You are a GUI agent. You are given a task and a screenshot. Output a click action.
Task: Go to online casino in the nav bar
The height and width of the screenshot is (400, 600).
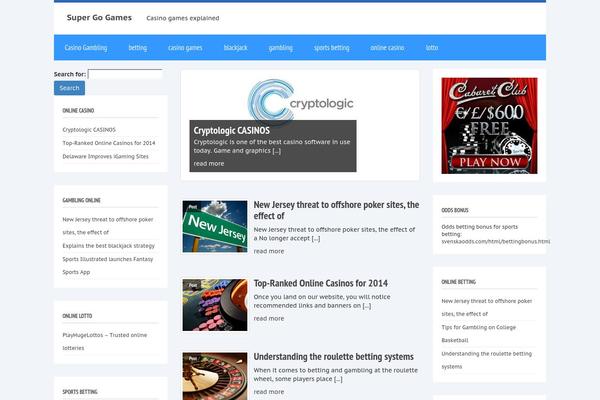[387, 47]
